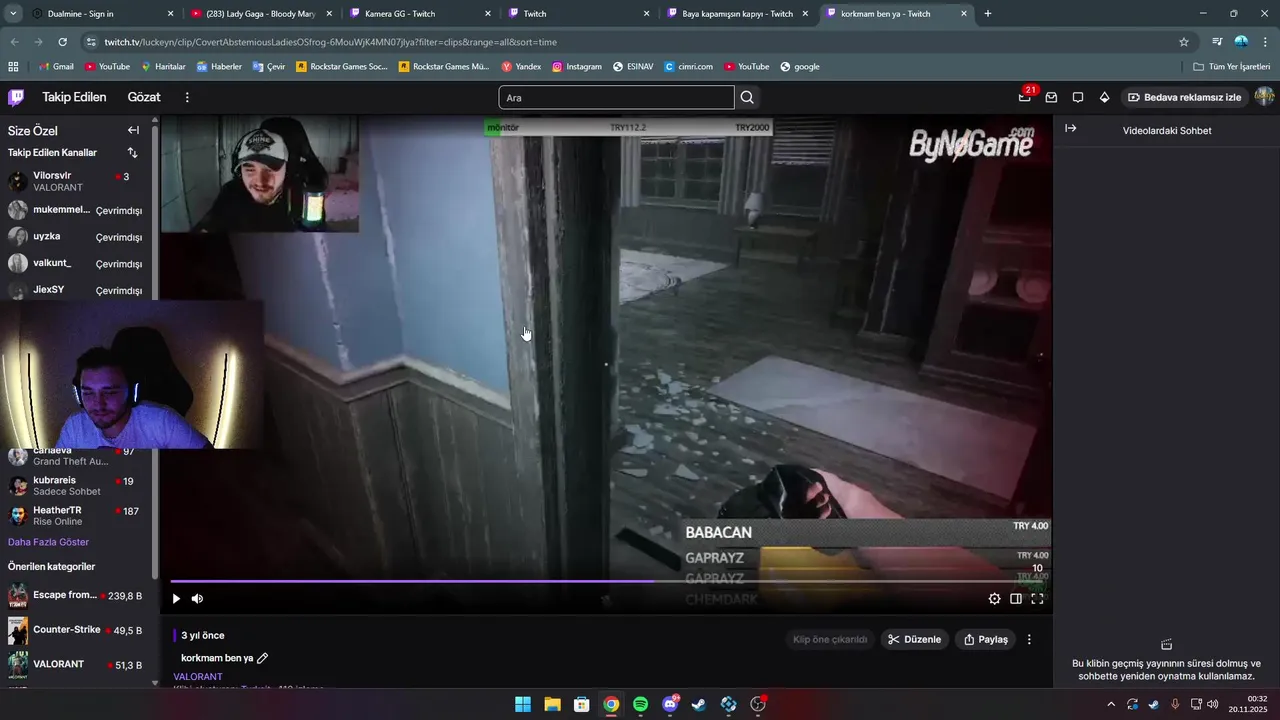Open Rockstar Games Soc... bookmark

(x=341, y=67)
